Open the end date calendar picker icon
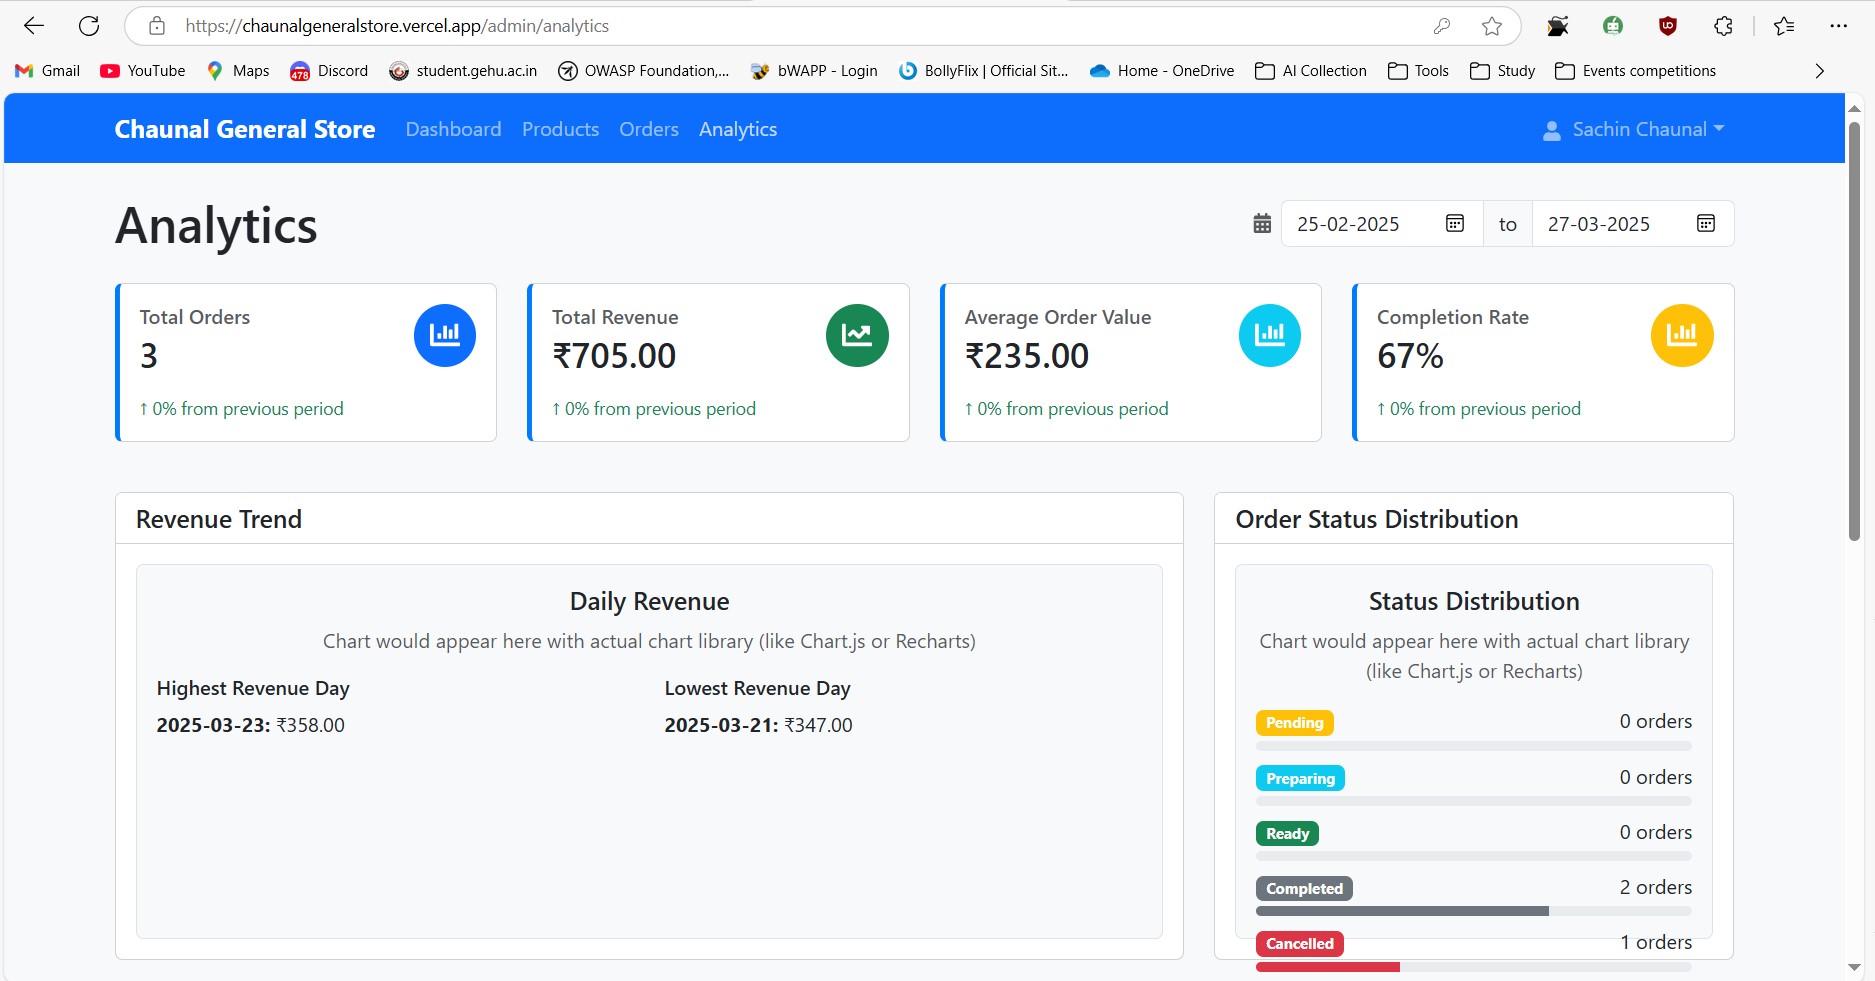Image resolution: width=1875 pixels, height=981 pixels. pyautogui.click(x=1706, y=223)
